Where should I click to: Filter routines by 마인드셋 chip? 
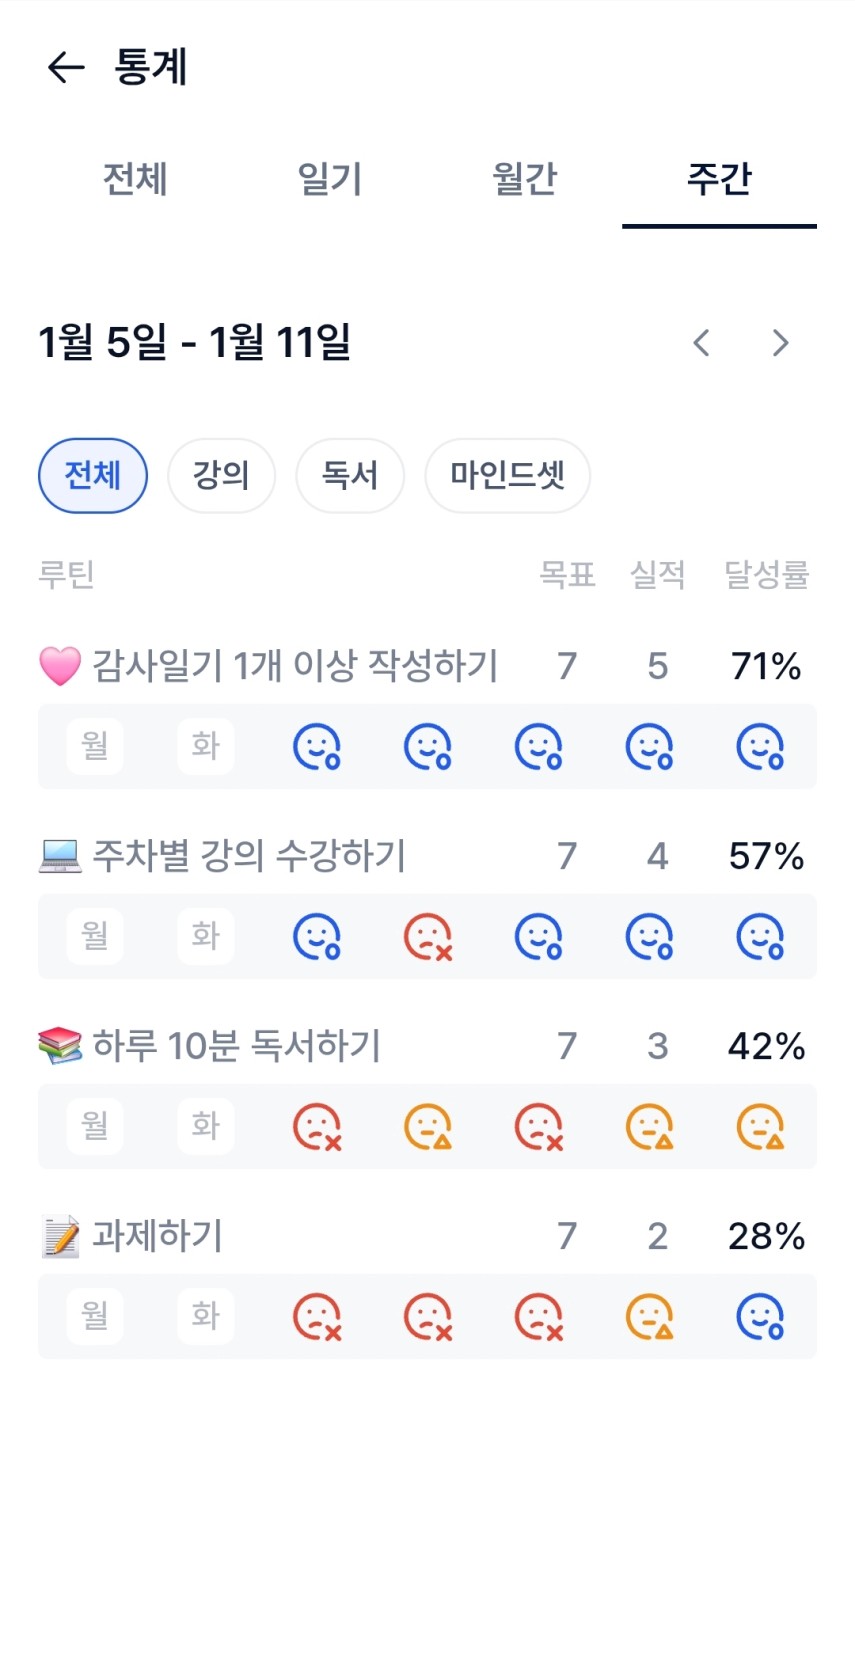[507, 475]
